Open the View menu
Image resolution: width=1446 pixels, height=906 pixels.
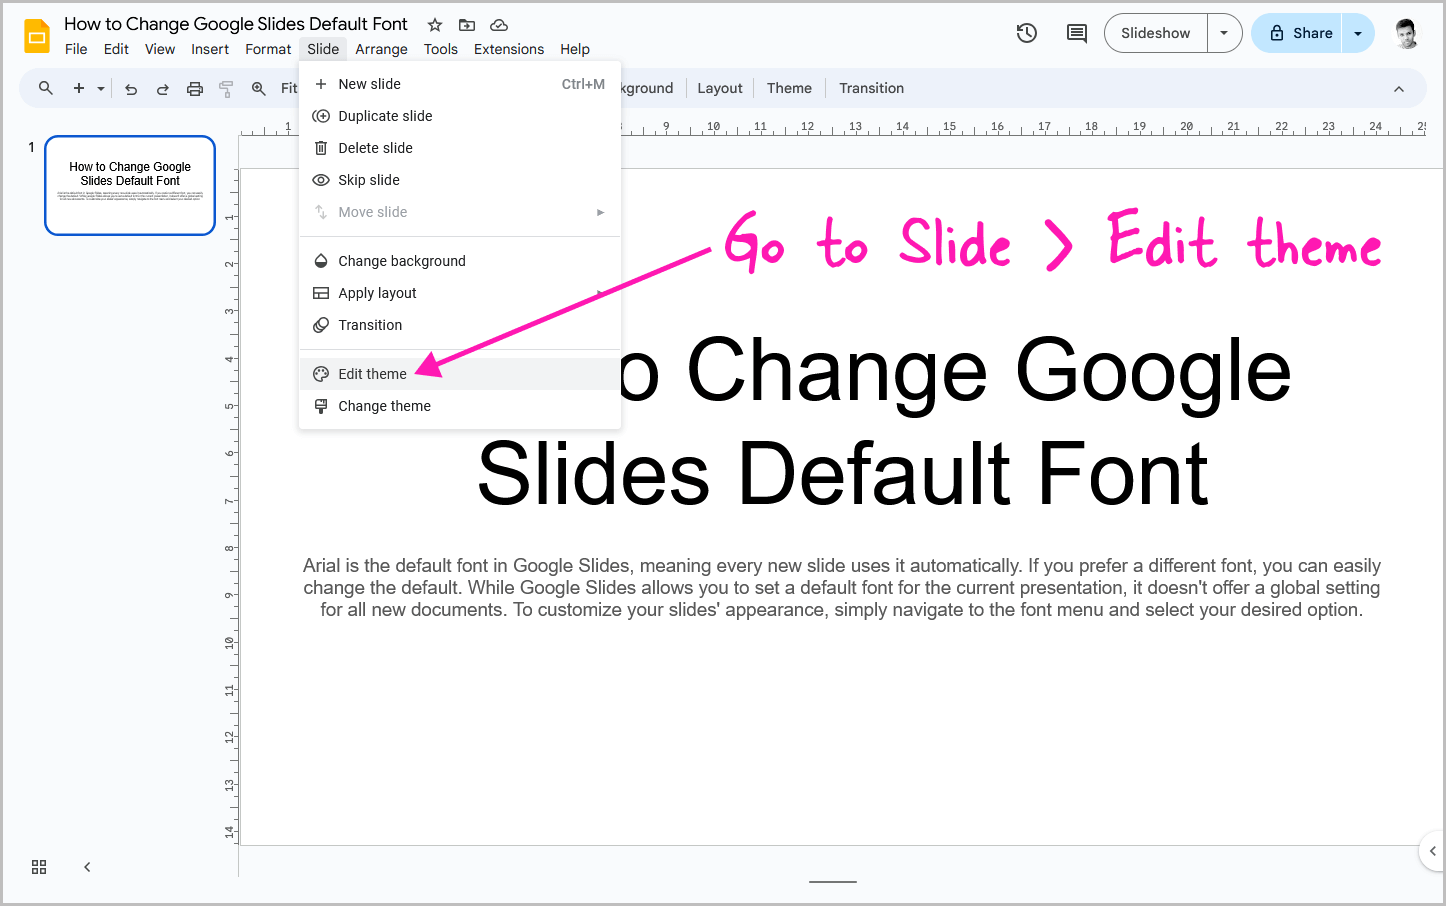click(160, 49)
